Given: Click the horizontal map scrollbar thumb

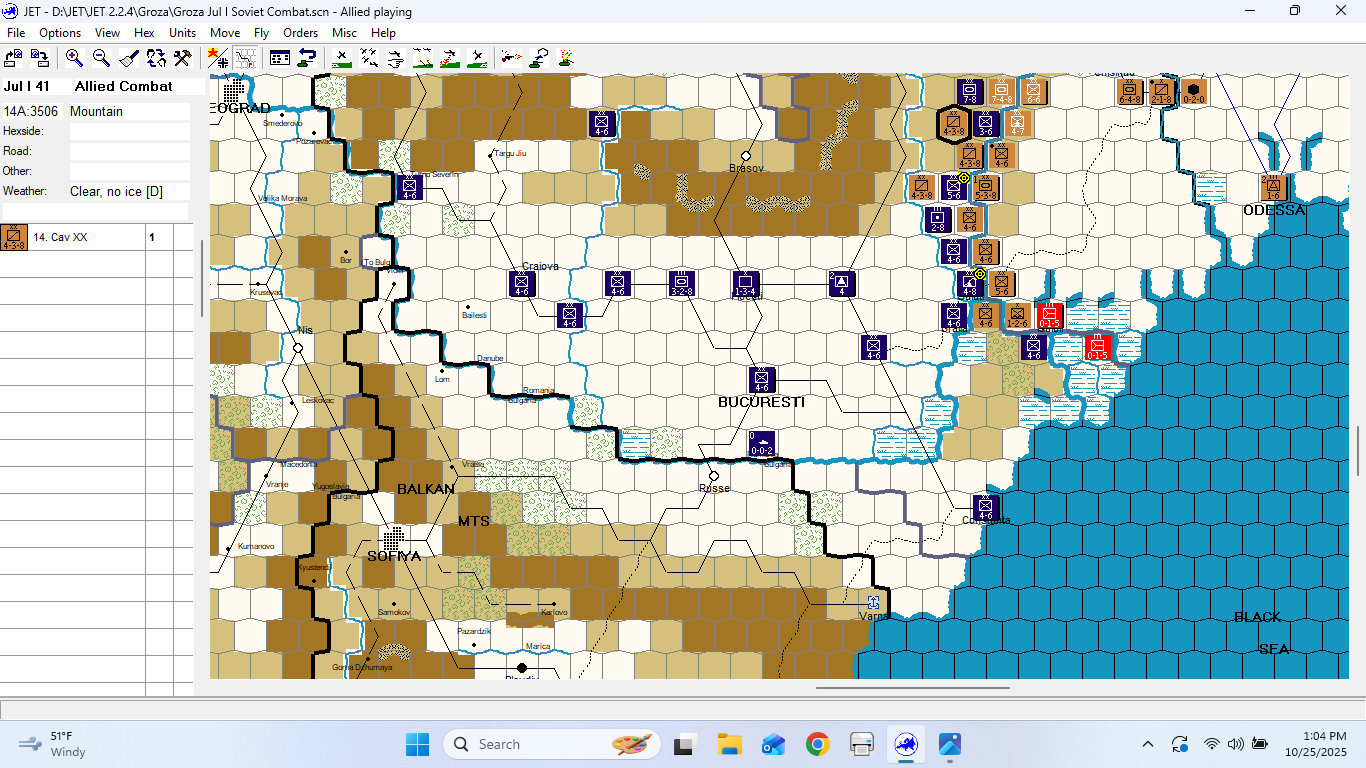Looking at the screenshot, I should (912, 687).
